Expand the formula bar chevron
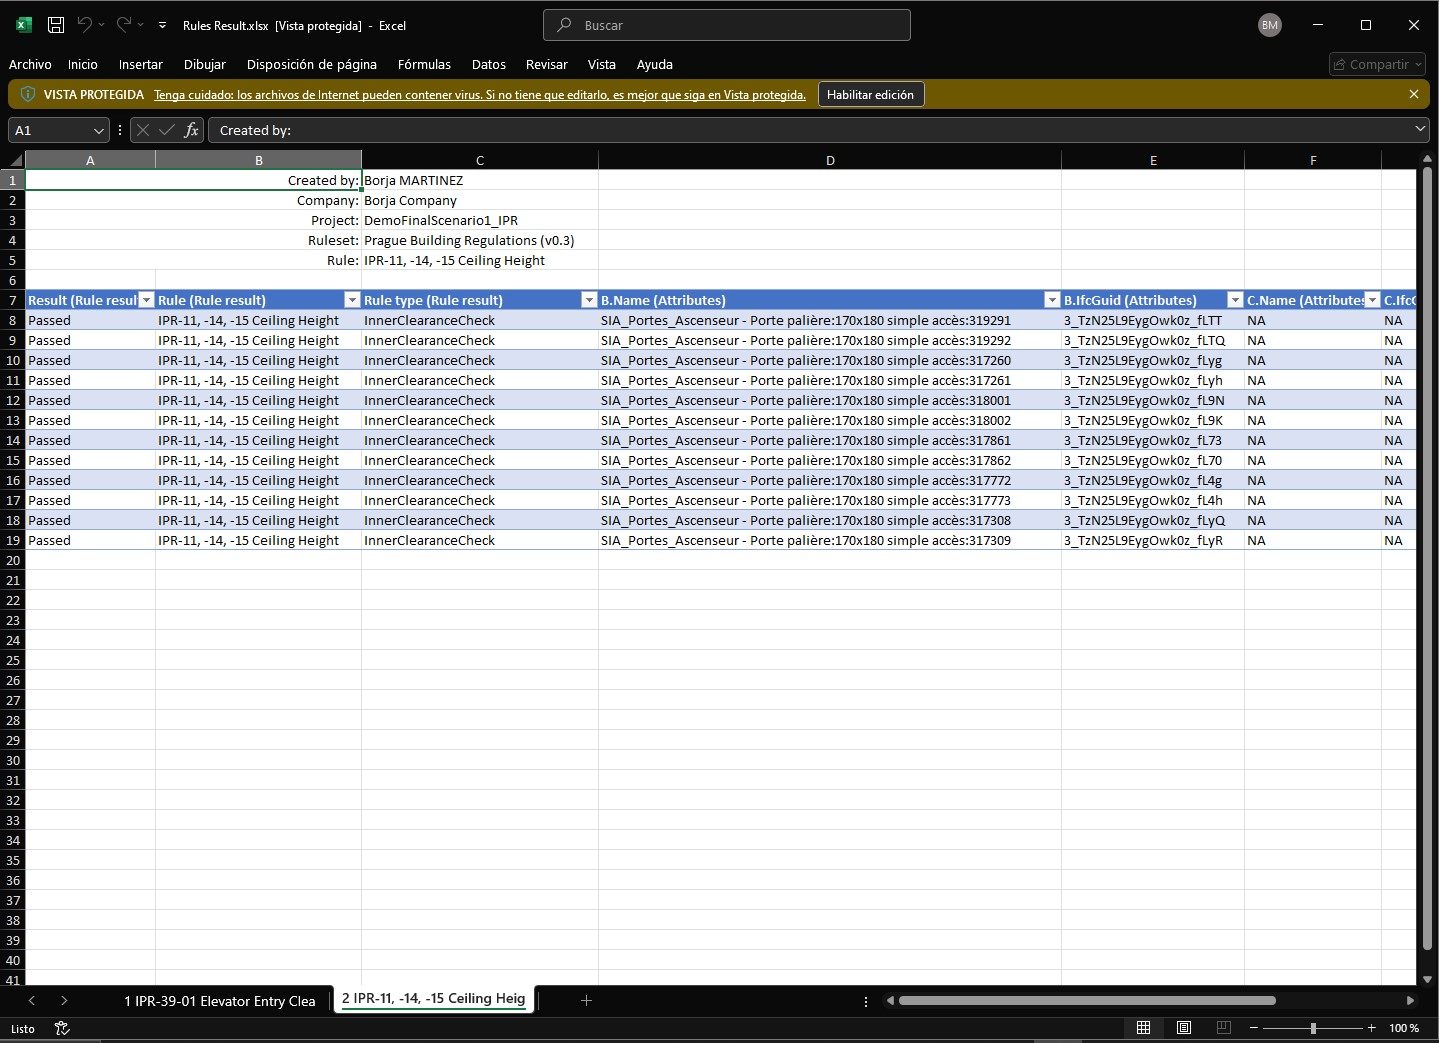The image size is (1439, 1043). point(1420,129)
